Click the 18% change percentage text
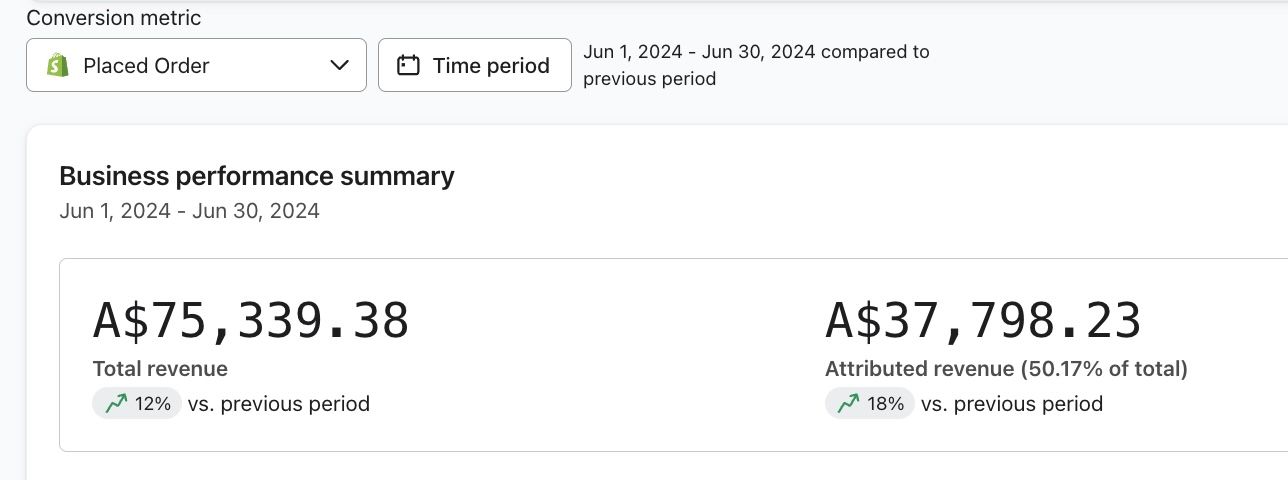Image resolution: width=1288 pixels, height=480 pixels. coord(886,404)
